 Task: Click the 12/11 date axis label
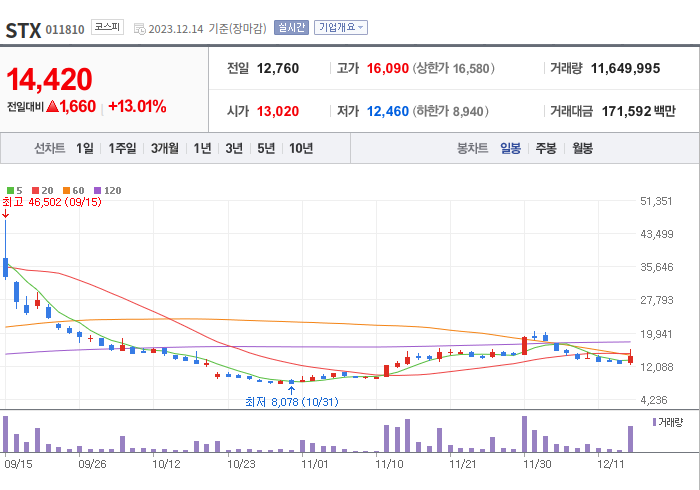pos(611,464)
